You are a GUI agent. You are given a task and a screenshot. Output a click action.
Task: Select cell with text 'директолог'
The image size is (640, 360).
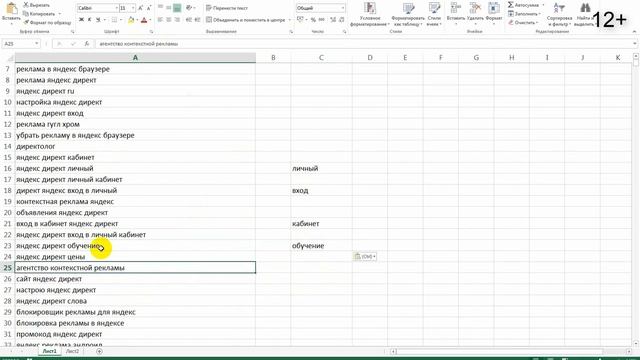[x=135, y=146]
